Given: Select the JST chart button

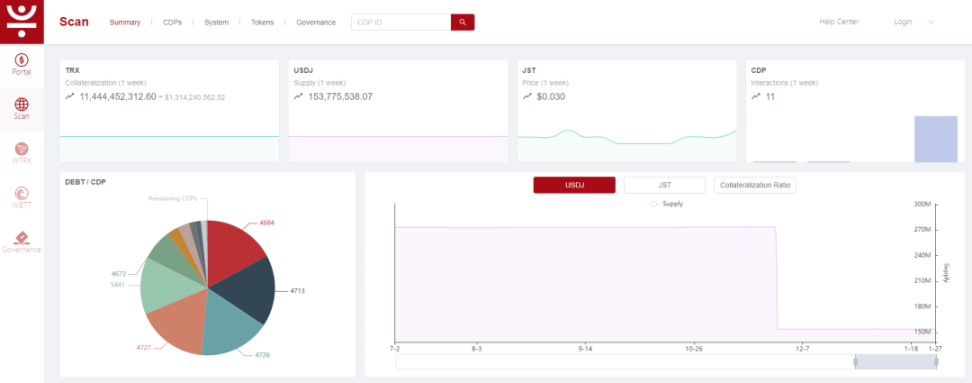Looking at the screenshot, I should 665,185.
